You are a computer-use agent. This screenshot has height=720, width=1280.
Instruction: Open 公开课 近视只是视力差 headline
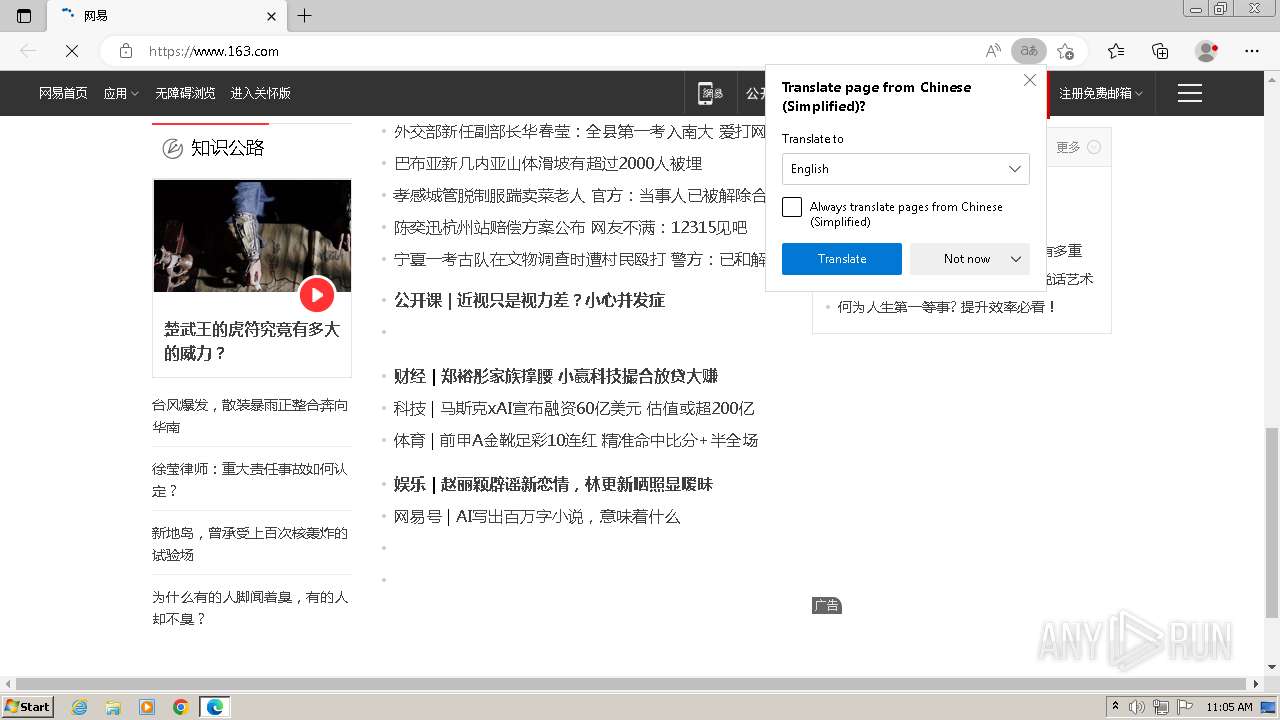[x=529, y=300]
